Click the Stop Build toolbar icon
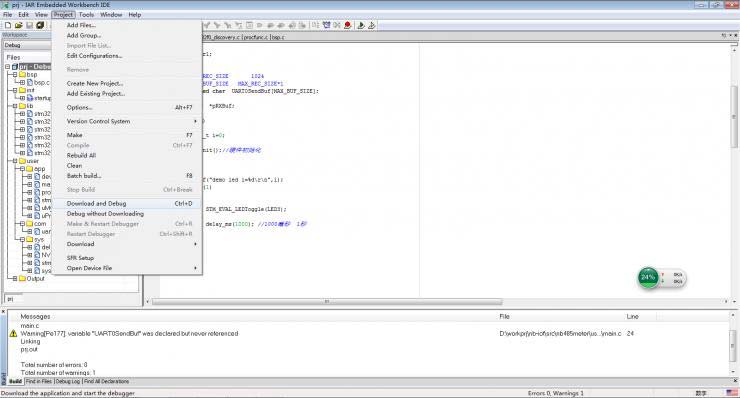The width and height of the screenshot is (740, 398). click(336, 25)
